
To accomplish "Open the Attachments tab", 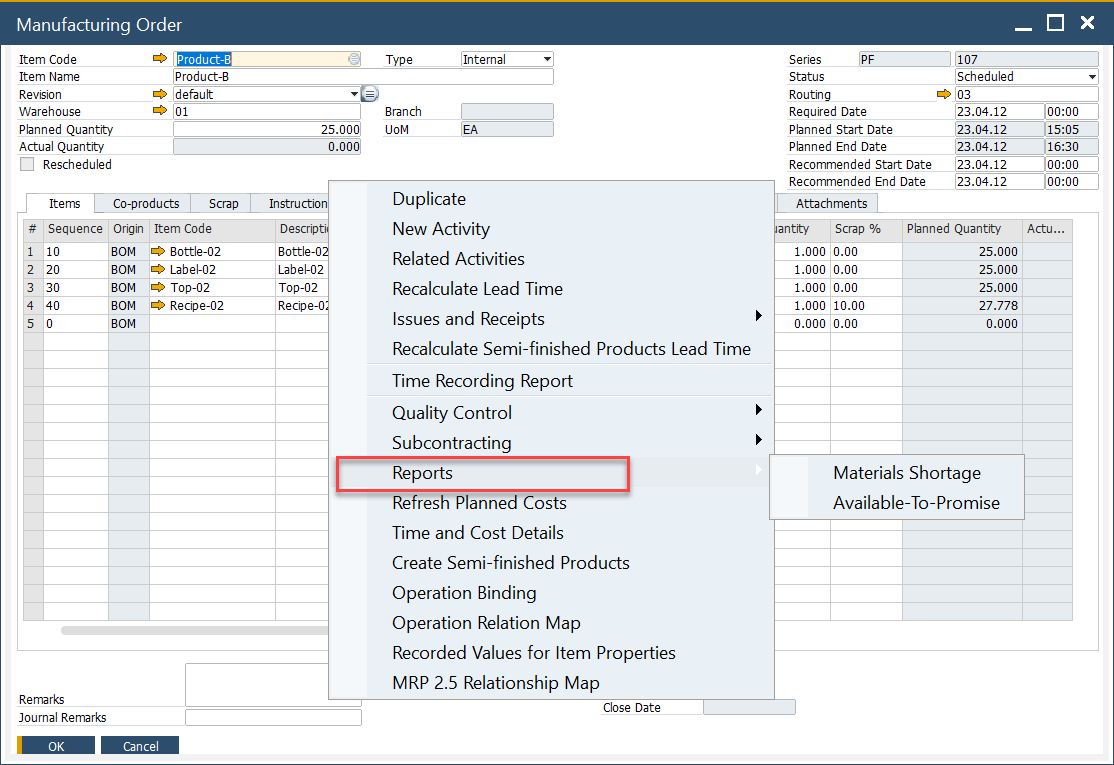I will point(831,203).
